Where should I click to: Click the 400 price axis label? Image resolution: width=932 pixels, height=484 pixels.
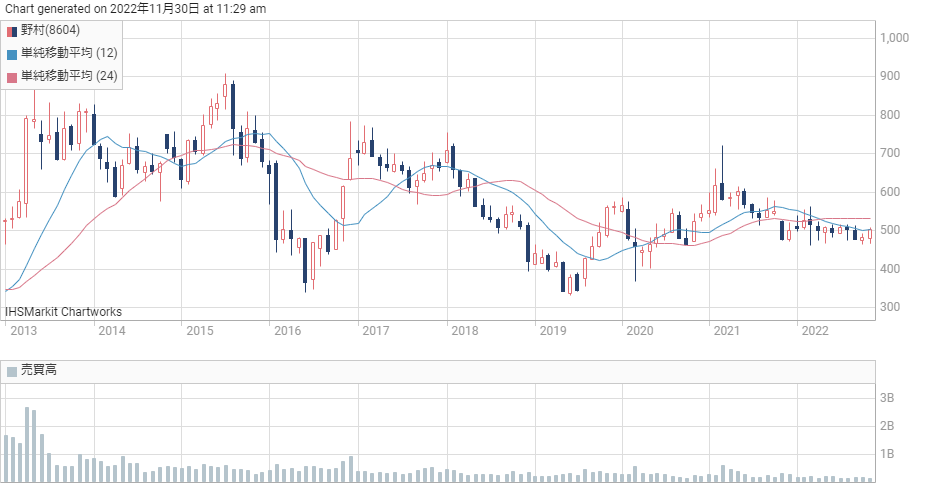click(890, 269)
